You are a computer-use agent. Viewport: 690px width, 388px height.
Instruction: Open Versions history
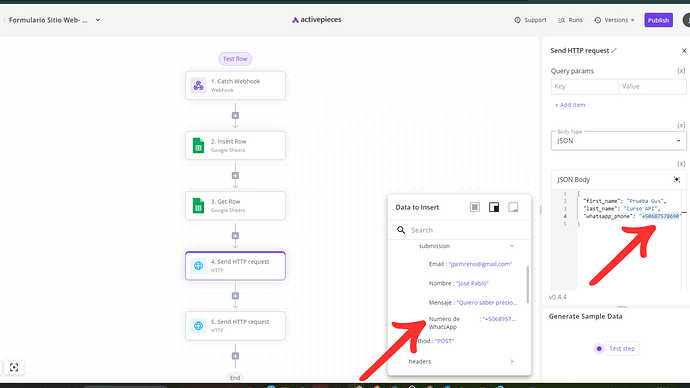coord(614,20)
